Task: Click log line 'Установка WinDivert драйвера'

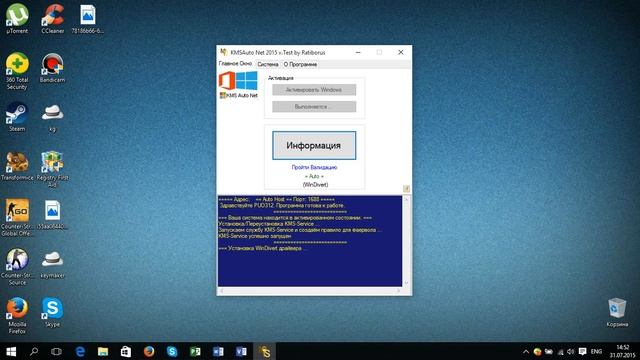Action: [262, 248]
